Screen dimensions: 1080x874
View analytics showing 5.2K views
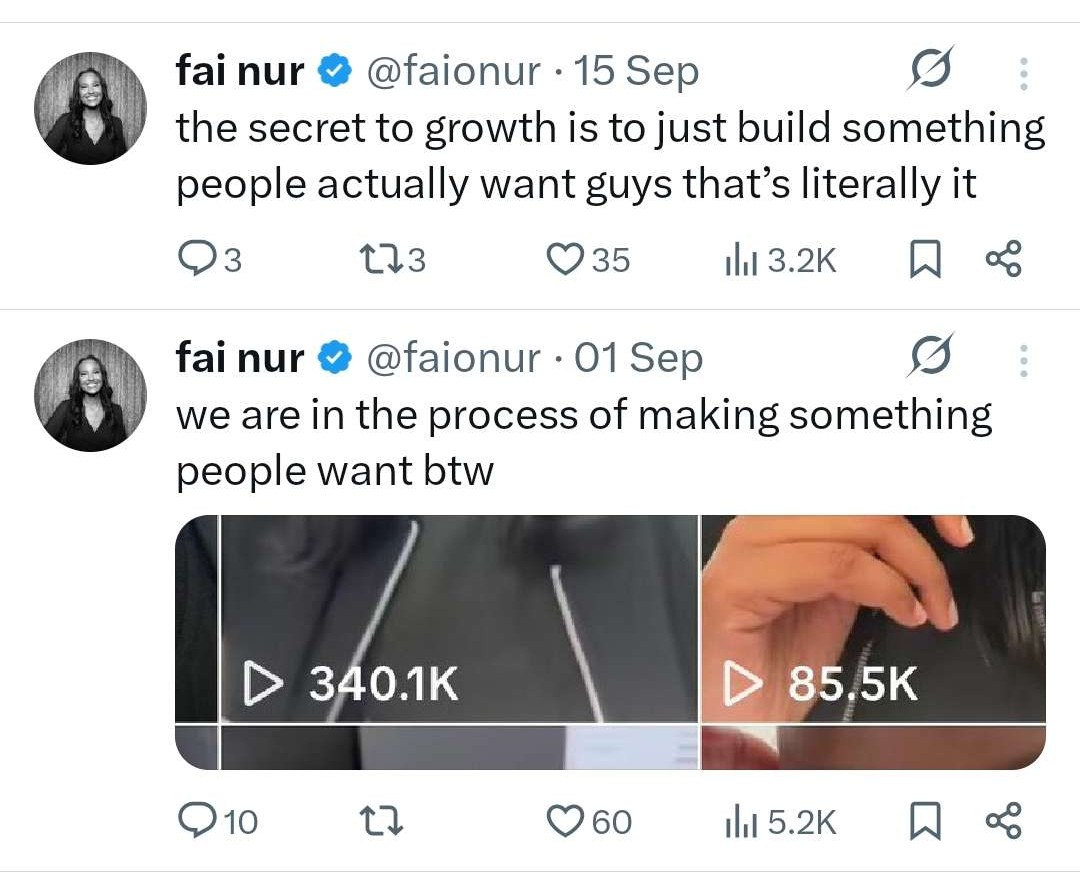[780, 822]
